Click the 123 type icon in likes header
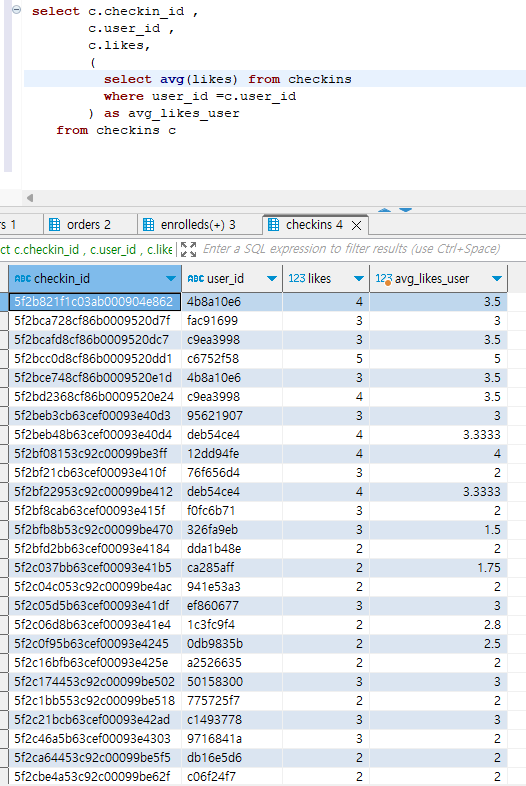The width and height of the screenshot is (526, 786). (x=296, y=278)
